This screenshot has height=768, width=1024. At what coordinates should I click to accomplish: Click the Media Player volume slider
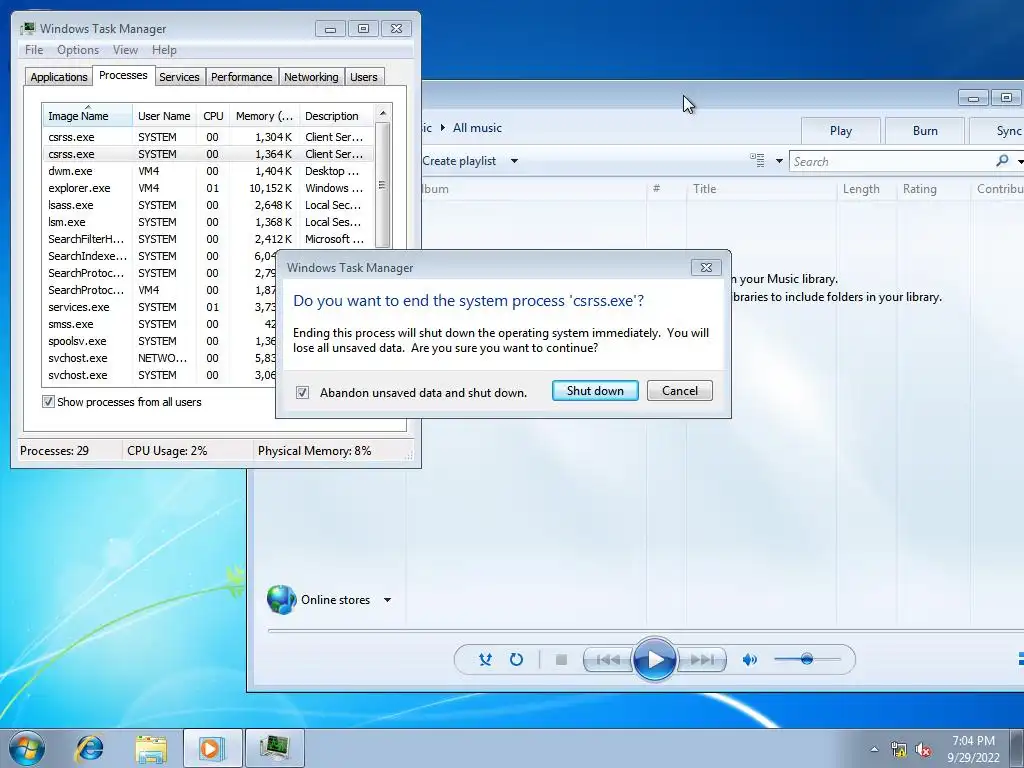(807, 659)
